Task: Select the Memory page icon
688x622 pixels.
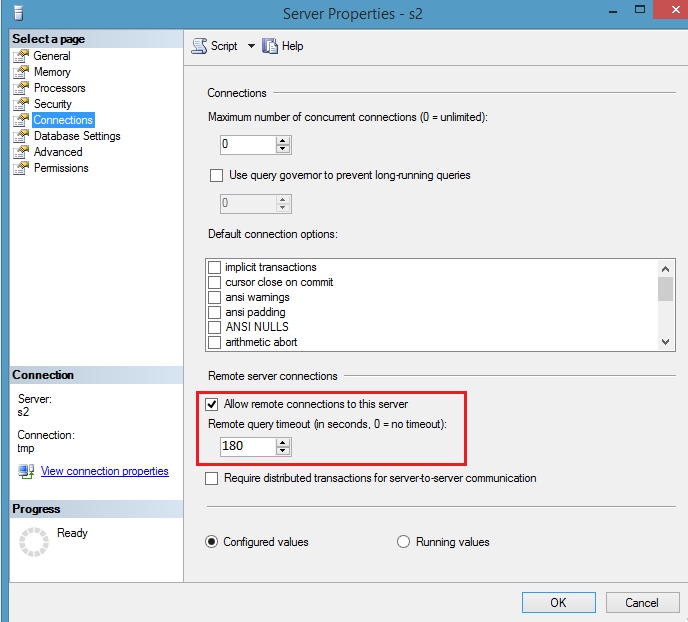Action: 21,72
